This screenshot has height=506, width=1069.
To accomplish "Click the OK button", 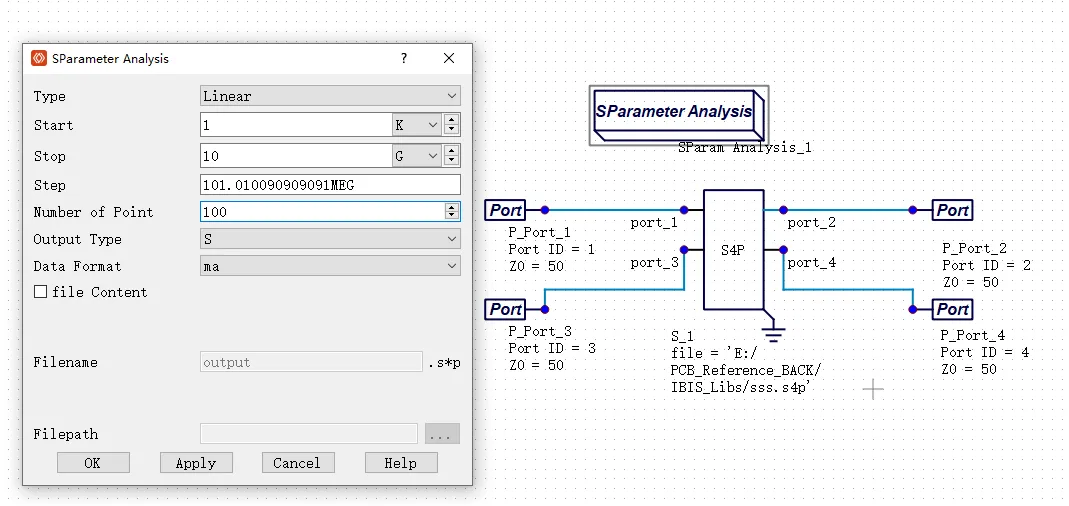I will tap(93, 462).
